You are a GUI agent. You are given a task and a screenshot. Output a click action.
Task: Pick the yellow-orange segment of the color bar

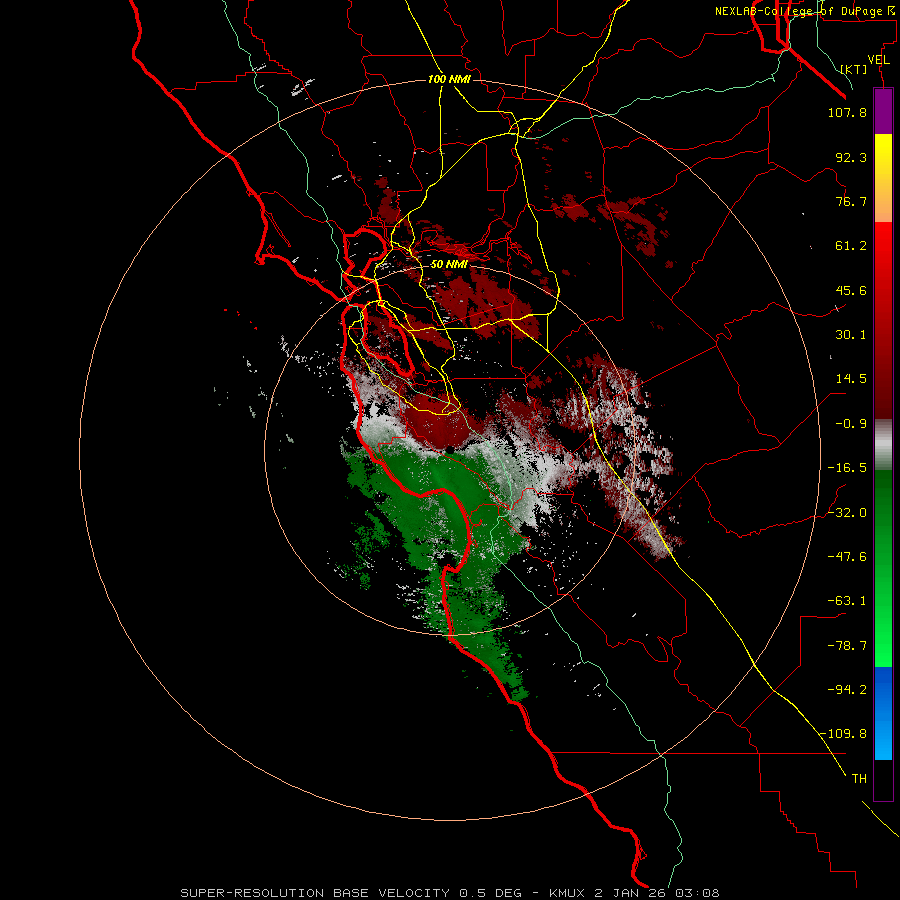click(883, 178)
